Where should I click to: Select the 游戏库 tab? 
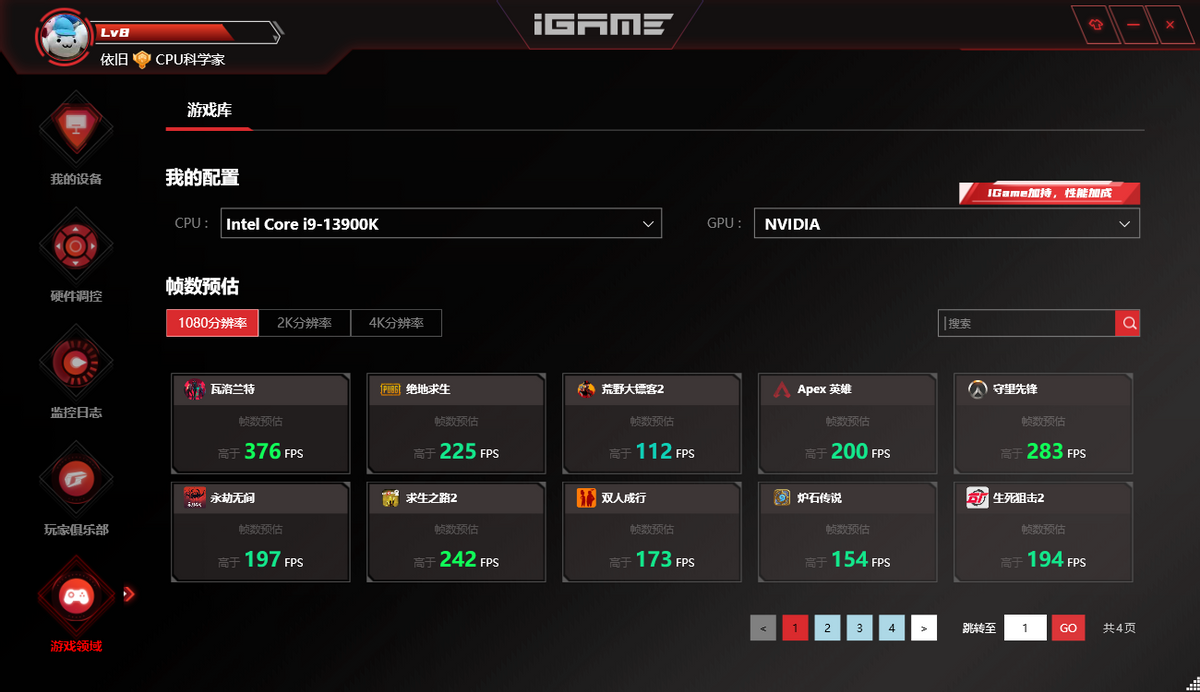[209, 110]
